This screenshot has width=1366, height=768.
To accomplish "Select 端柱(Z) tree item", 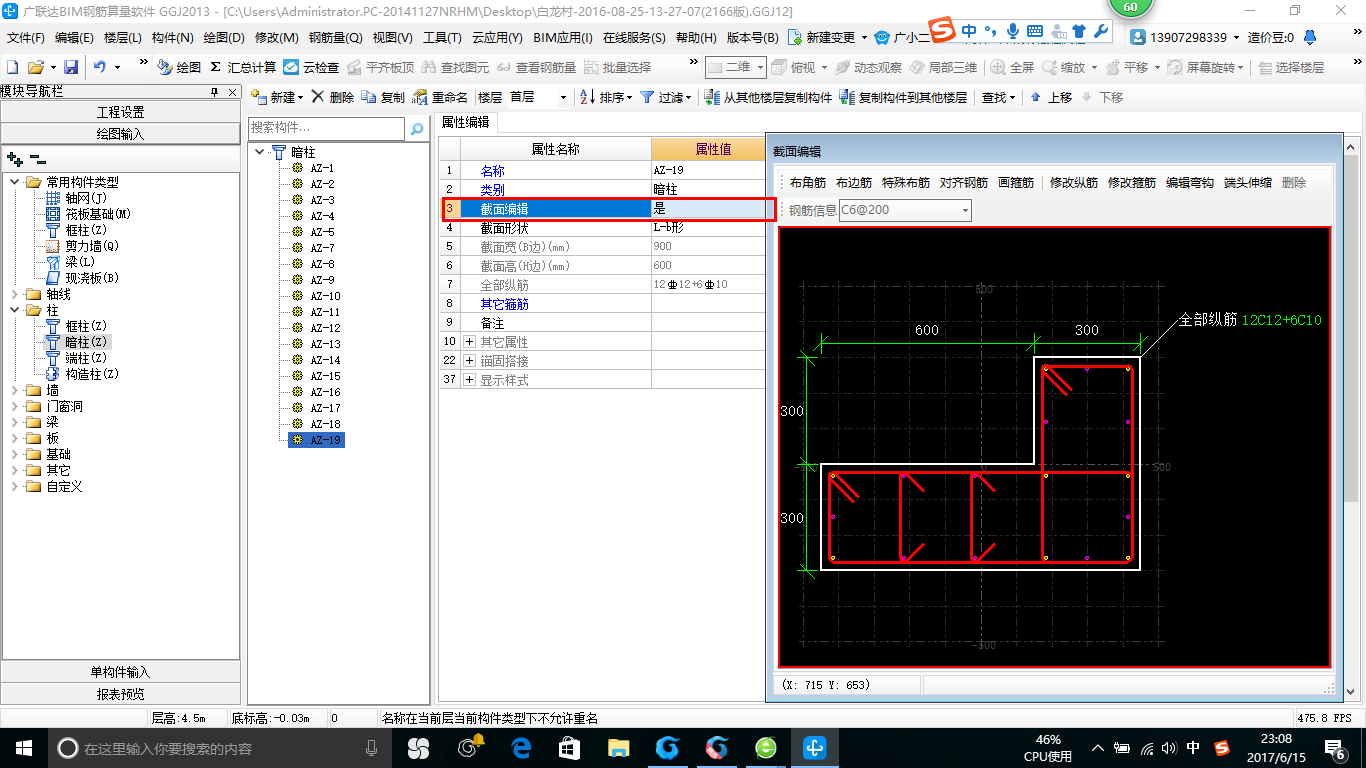I will (x=86, y=358).
